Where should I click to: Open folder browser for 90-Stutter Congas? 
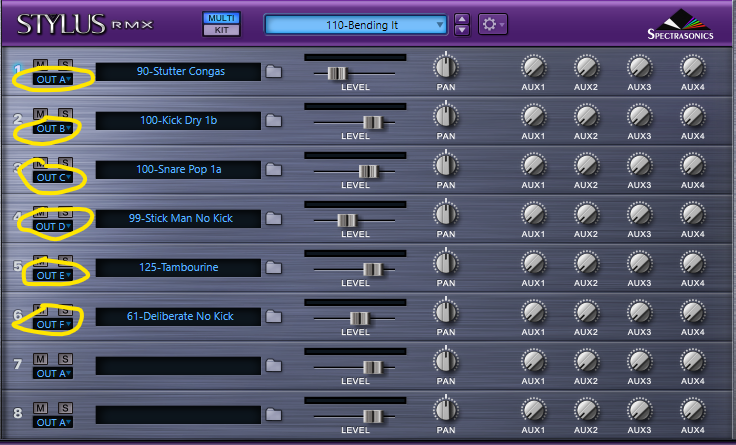pos(274,72)
